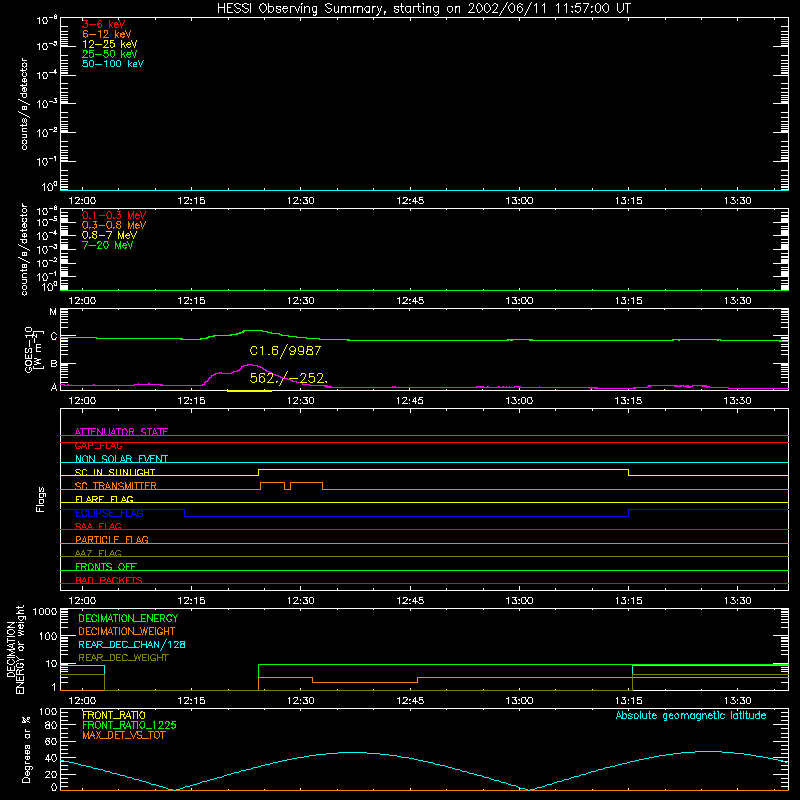800x800 pixels.
Task: Select the SAA_FLAG label
Action: coord(98,526)
